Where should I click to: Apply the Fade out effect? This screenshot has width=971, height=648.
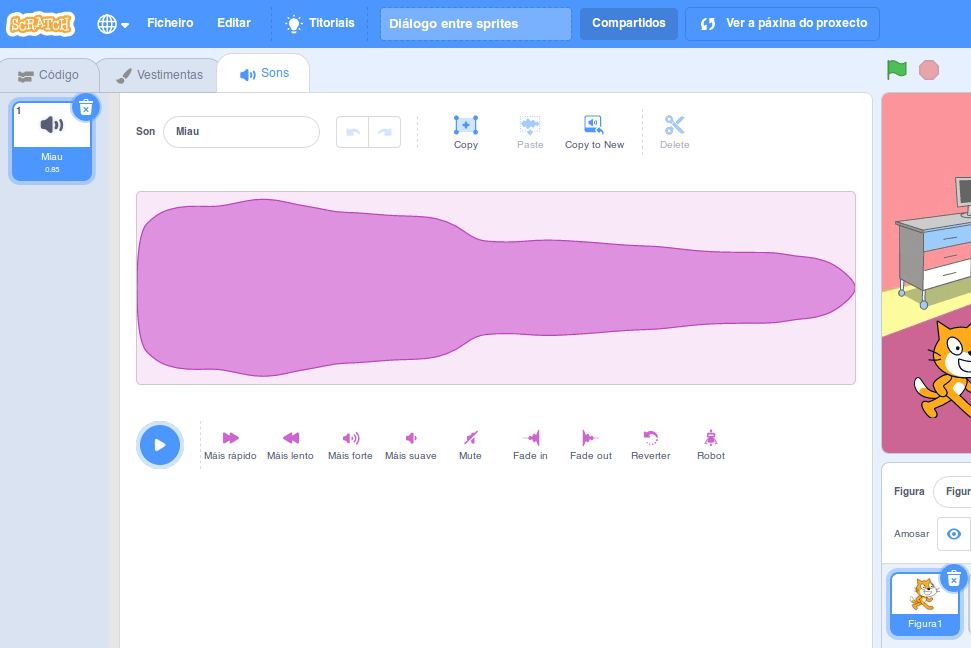(x=590, y=444)
